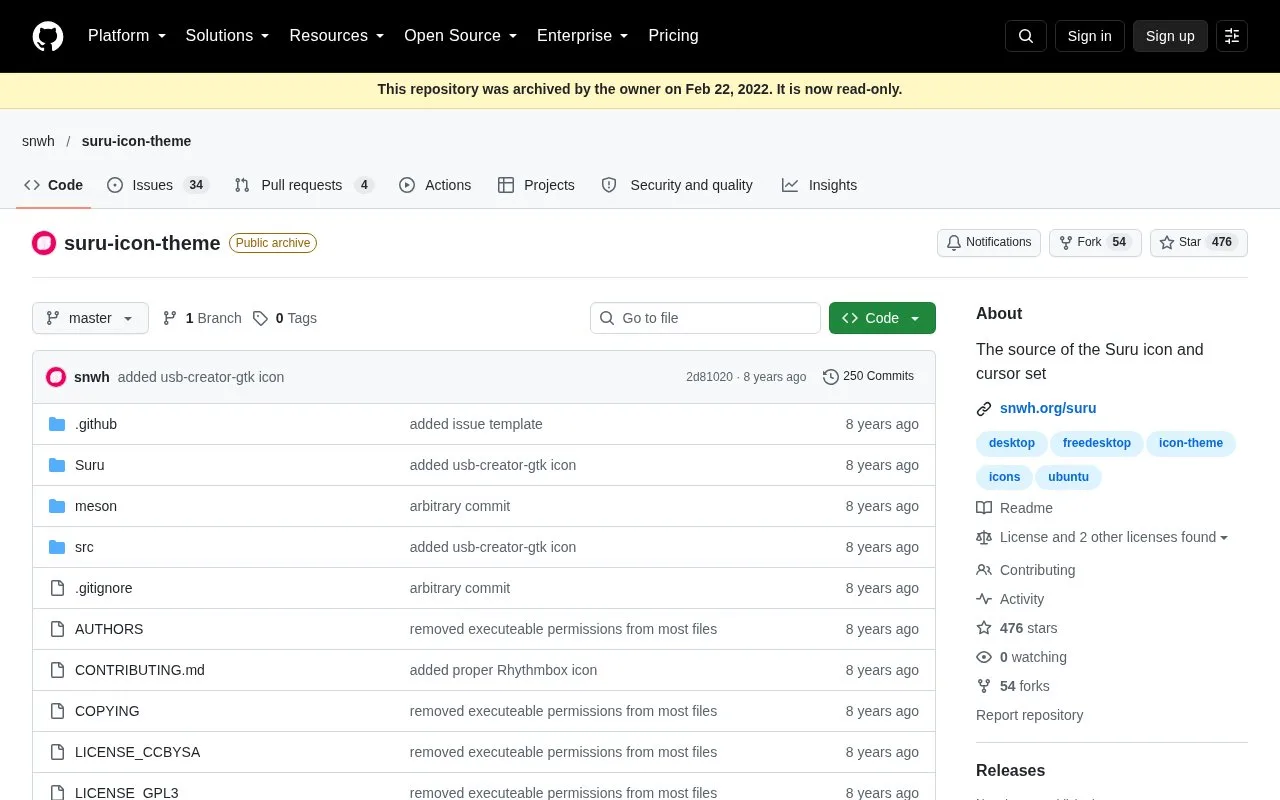The height and width of the screenshot is (800, 1280).
Task: Open the Pricing page link
Action: point(673,36)
